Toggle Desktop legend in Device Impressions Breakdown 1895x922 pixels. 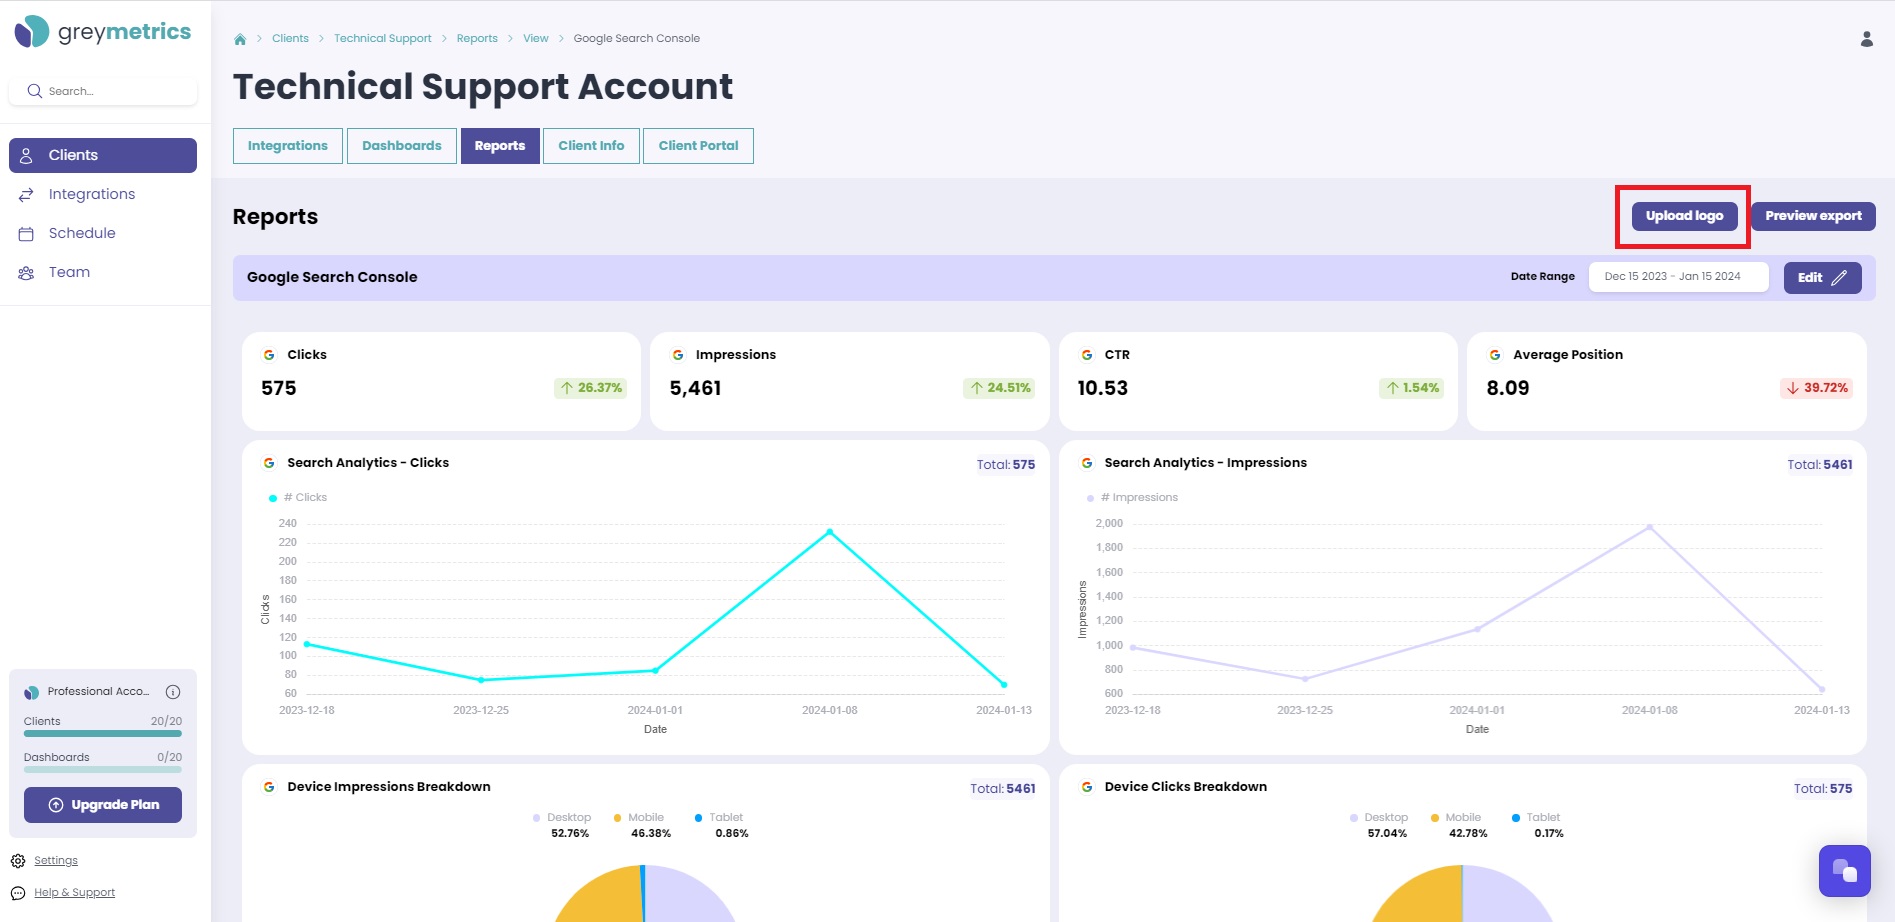(562, 818)
